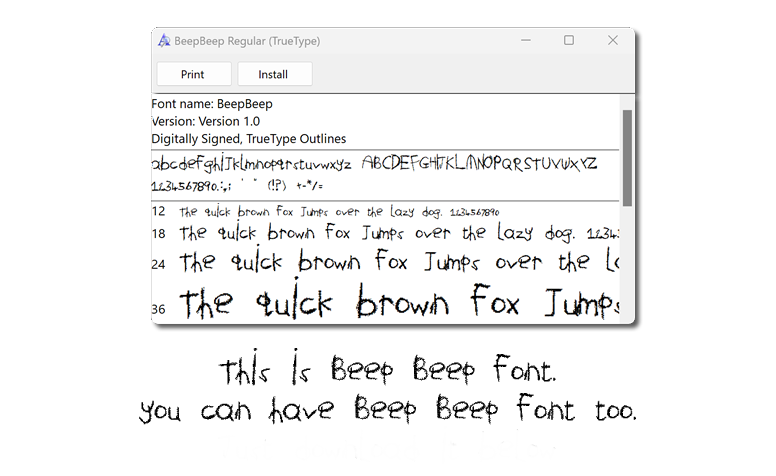776x476 pixels.
Task: Click the 12 point size label
Action: coord(158,211)
